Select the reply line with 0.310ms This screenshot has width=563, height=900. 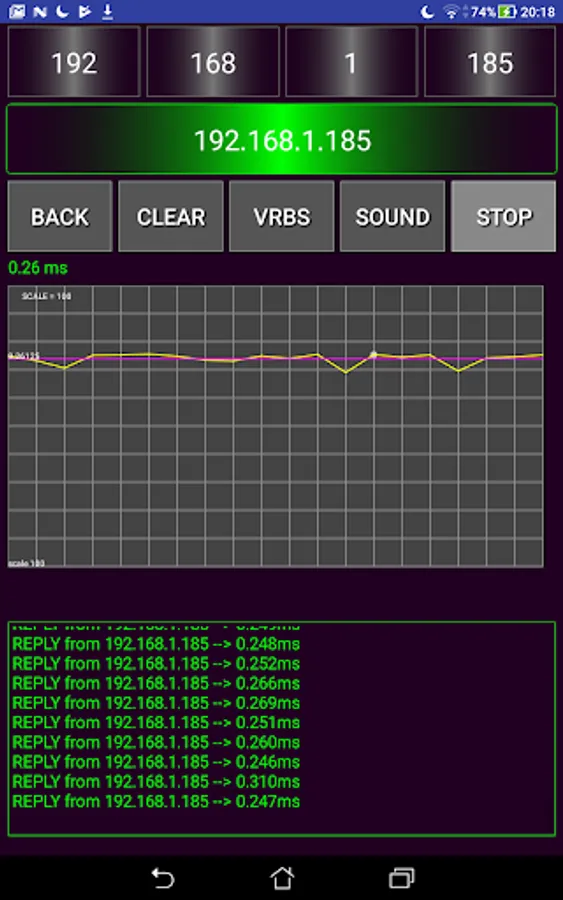click(x=156, y=781)
